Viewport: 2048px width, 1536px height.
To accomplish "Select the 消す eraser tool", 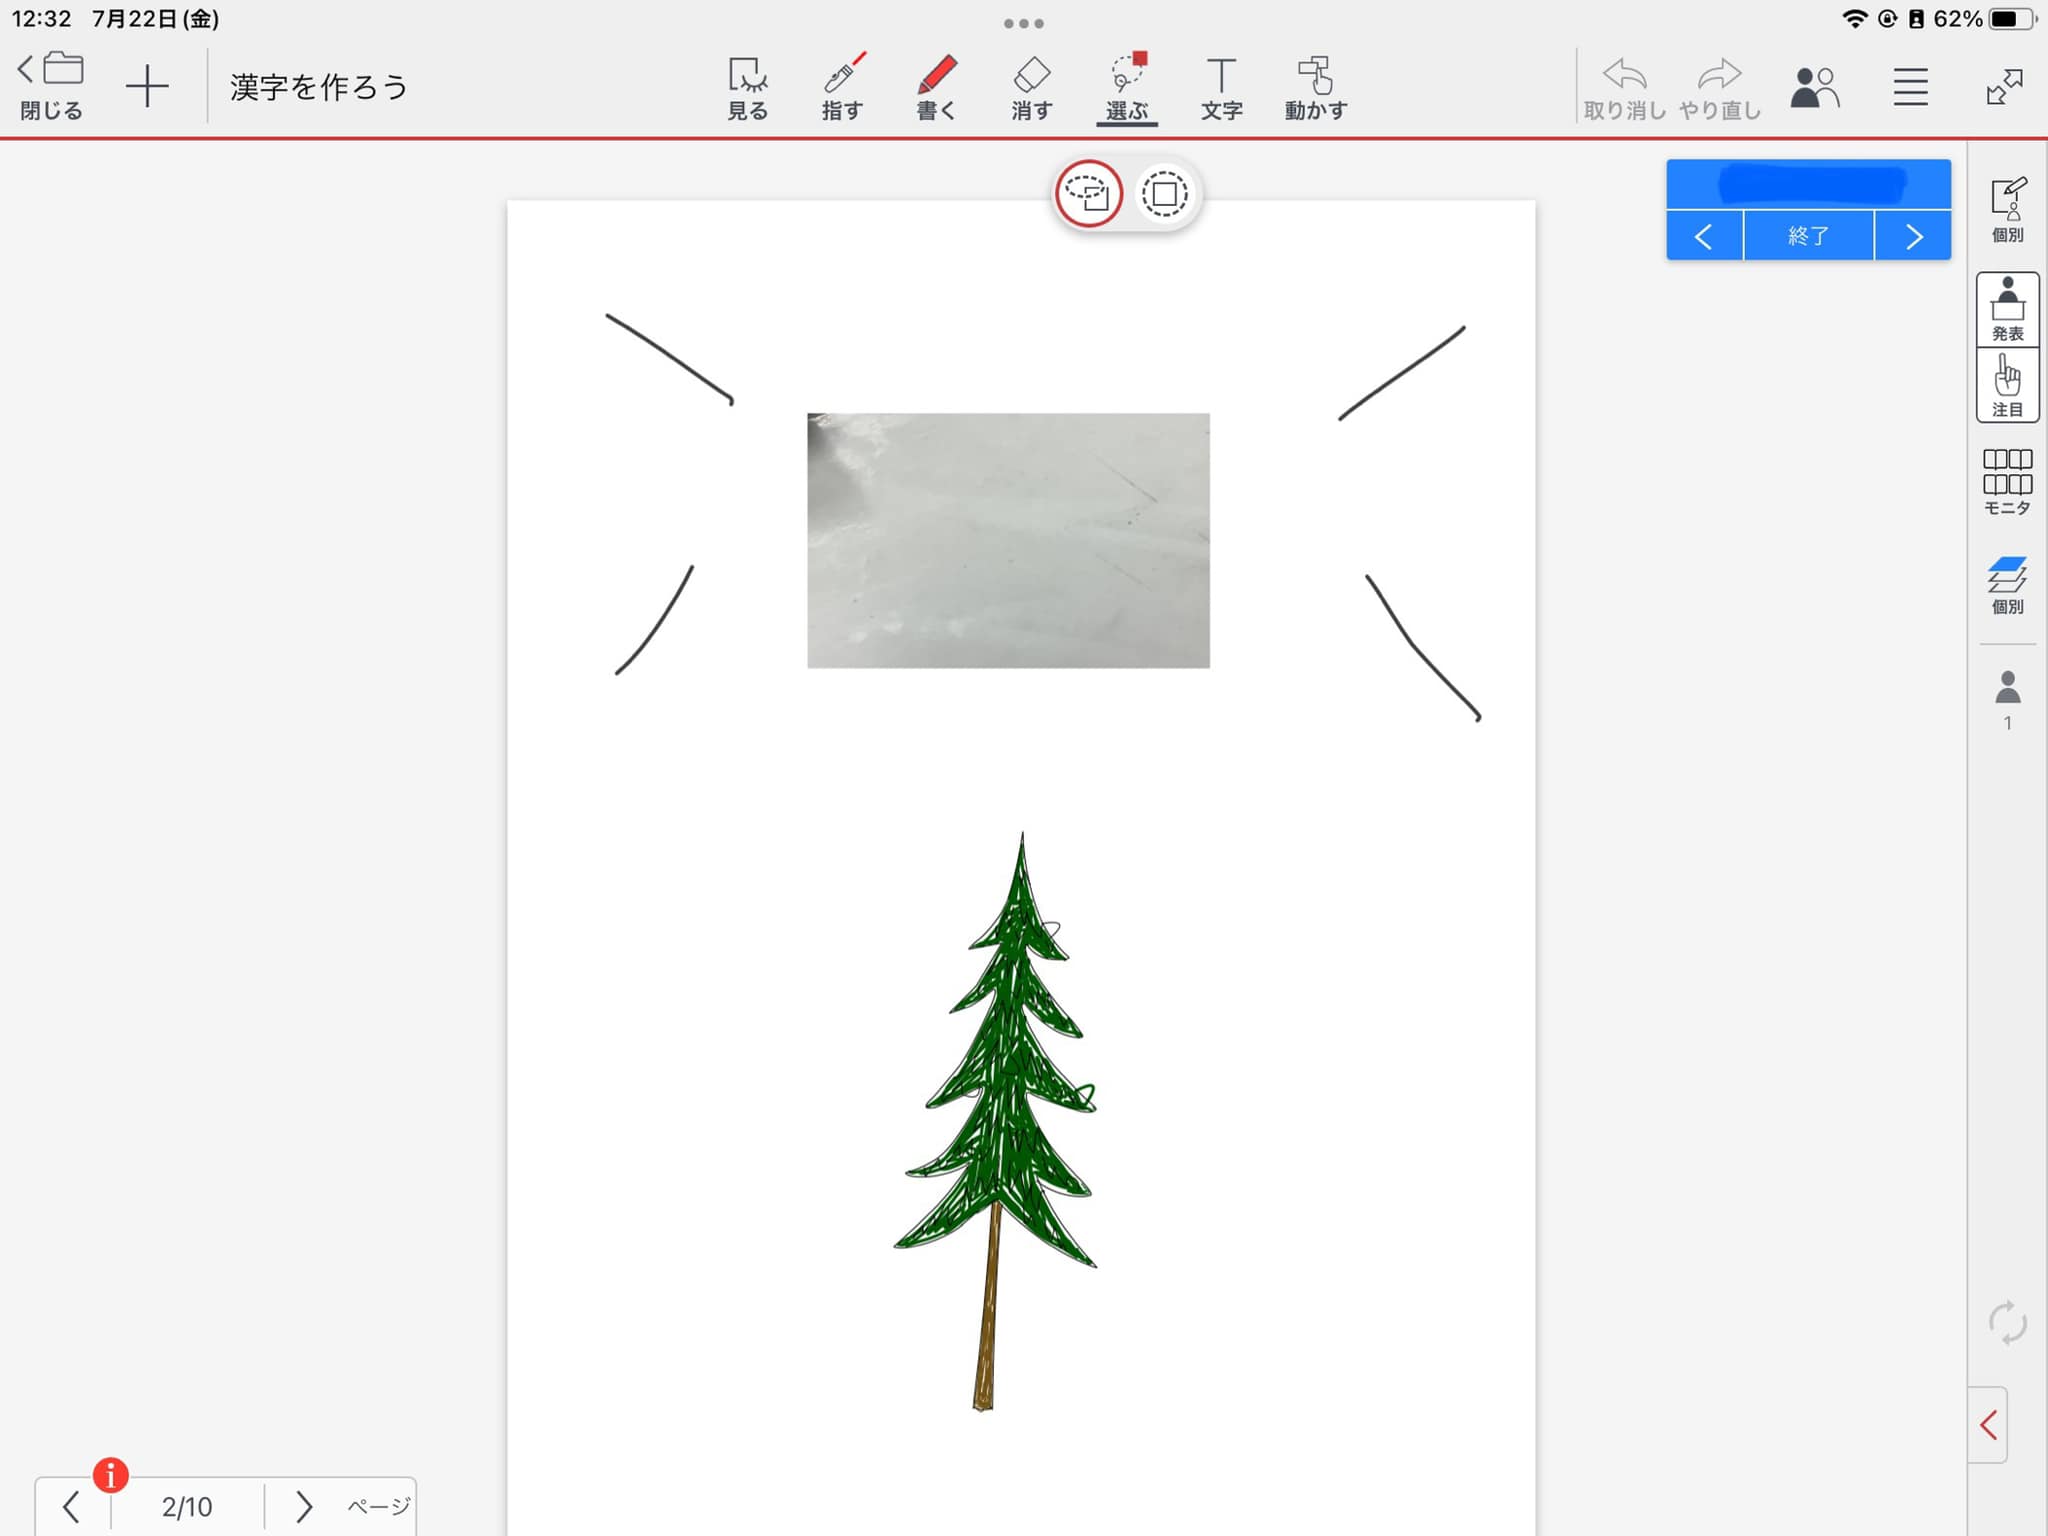I will pyautogui.click(x=1031, y=88).
